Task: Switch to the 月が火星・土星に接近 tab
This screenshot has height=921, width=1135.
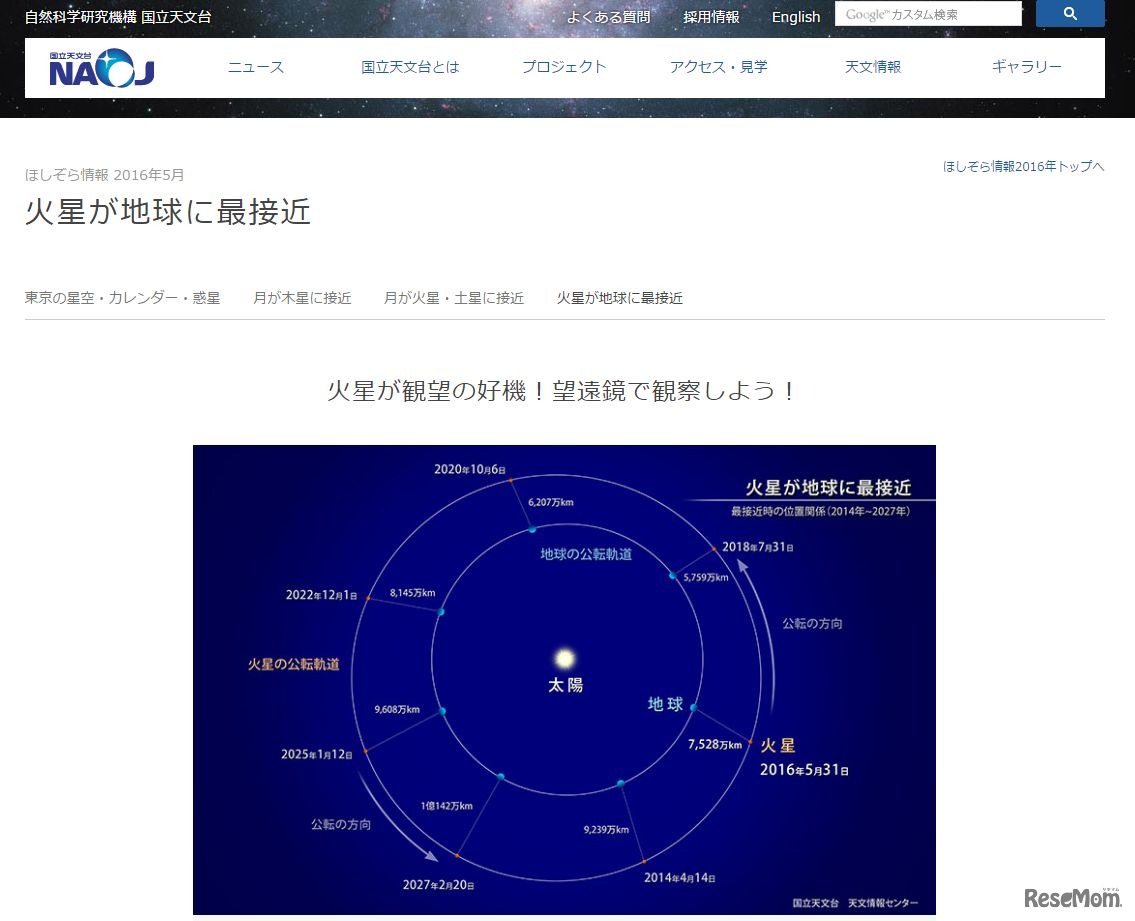Action: tap(453, 297)
